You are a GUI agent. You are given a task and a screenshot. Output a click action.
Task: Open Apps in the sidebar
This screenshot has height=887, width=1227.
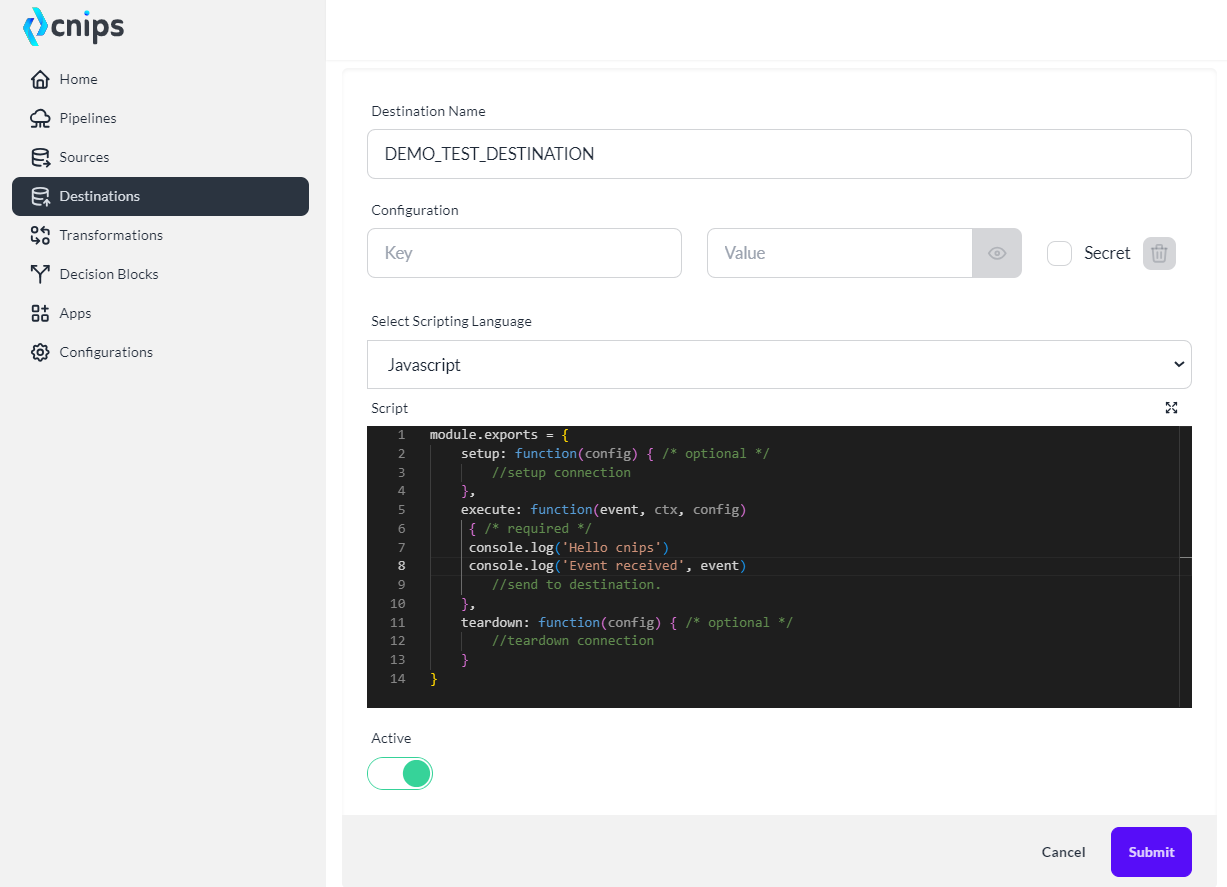point(160,313)
